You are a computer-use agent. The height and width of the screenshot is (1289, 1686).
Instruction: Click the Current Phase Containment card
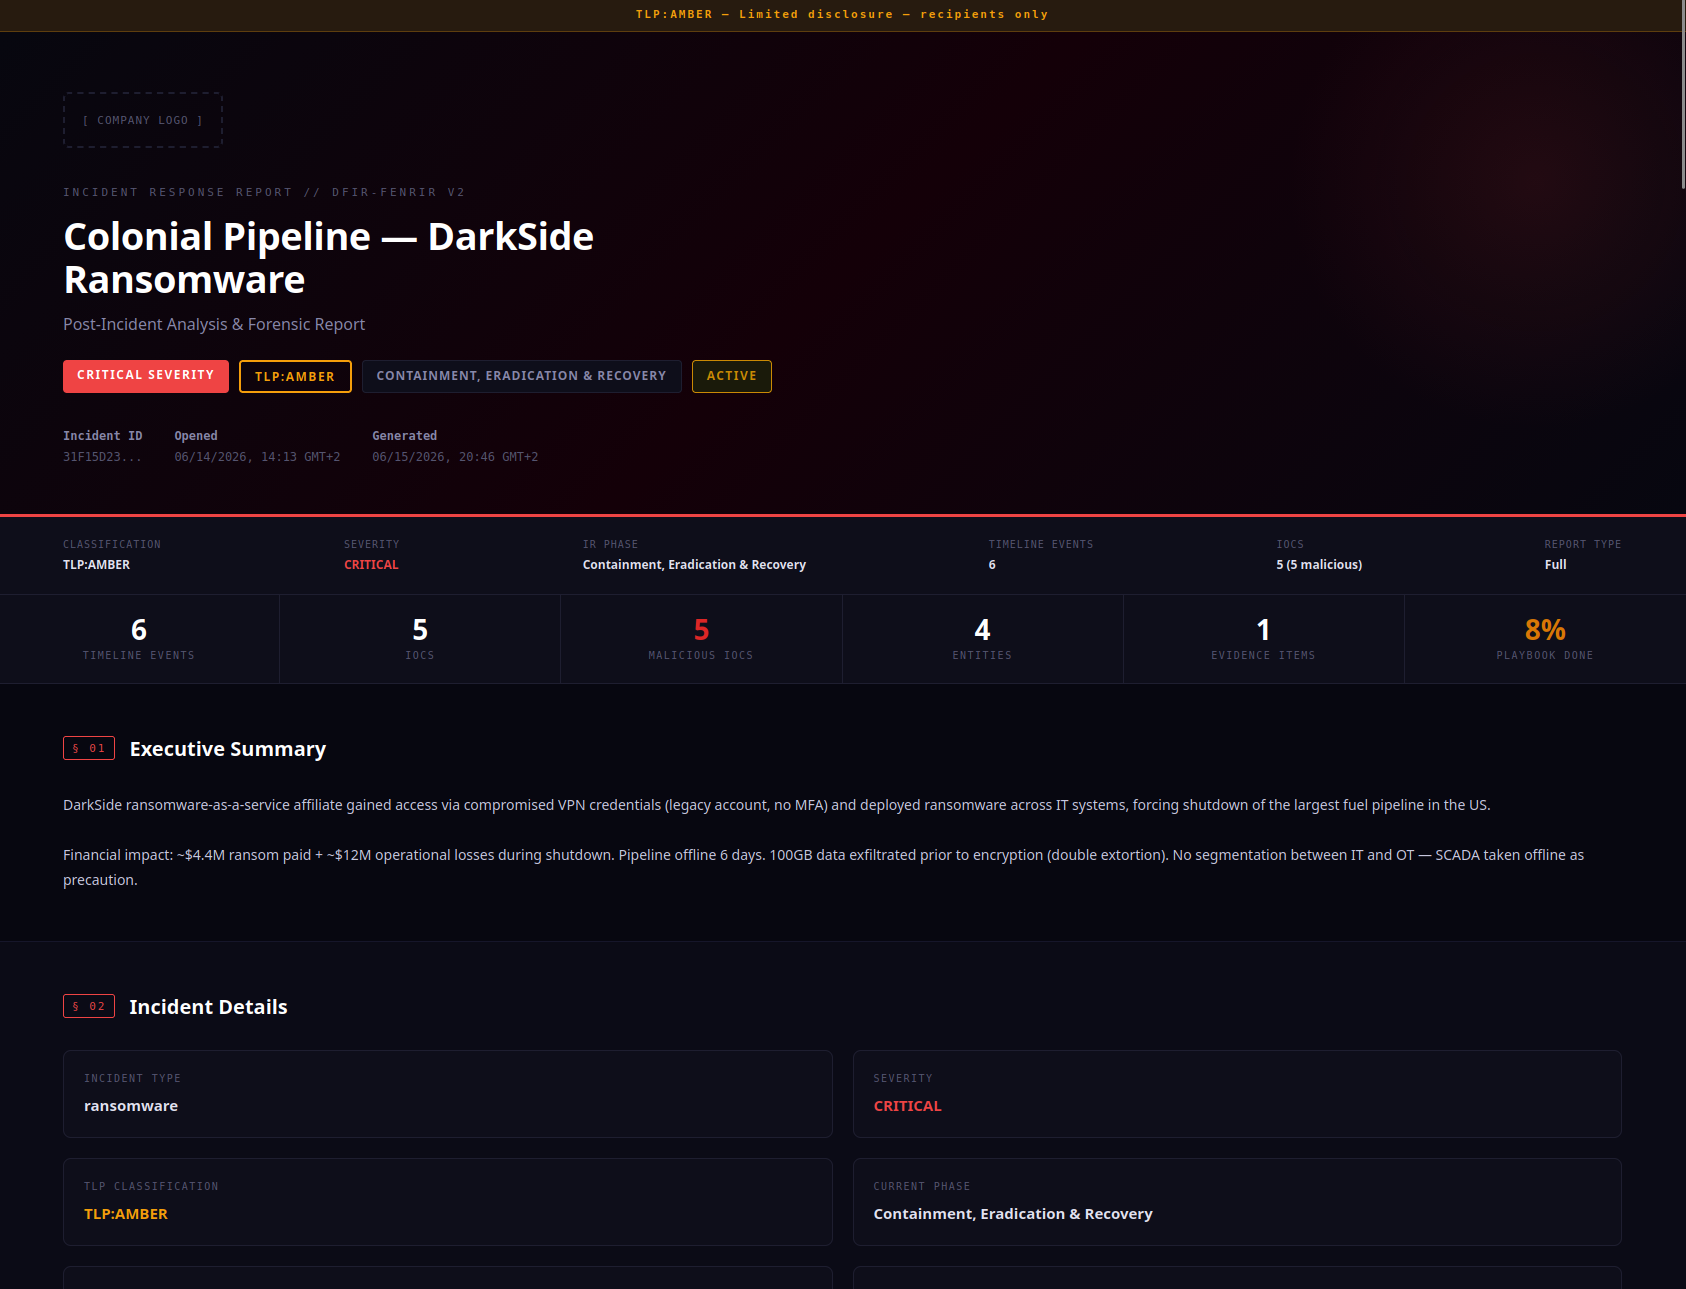(x=1237, y=1202)
